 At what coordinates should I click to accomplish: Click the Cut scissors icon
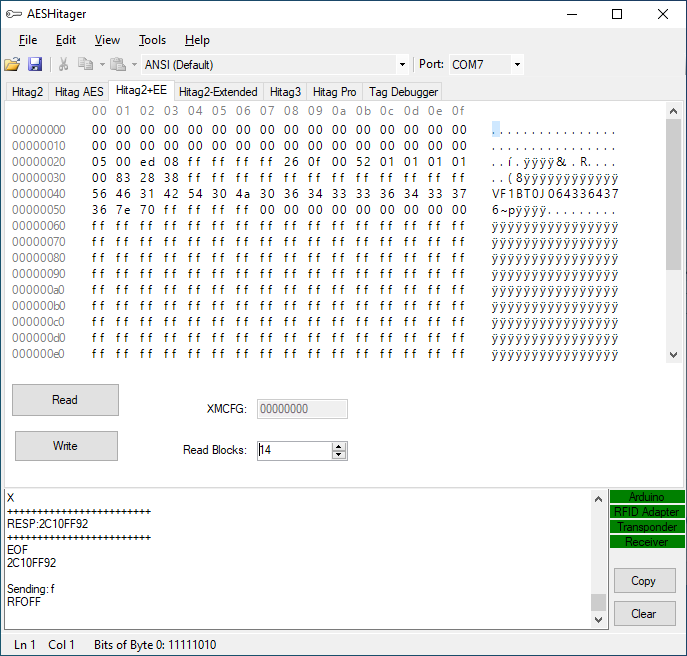(64, 64)
